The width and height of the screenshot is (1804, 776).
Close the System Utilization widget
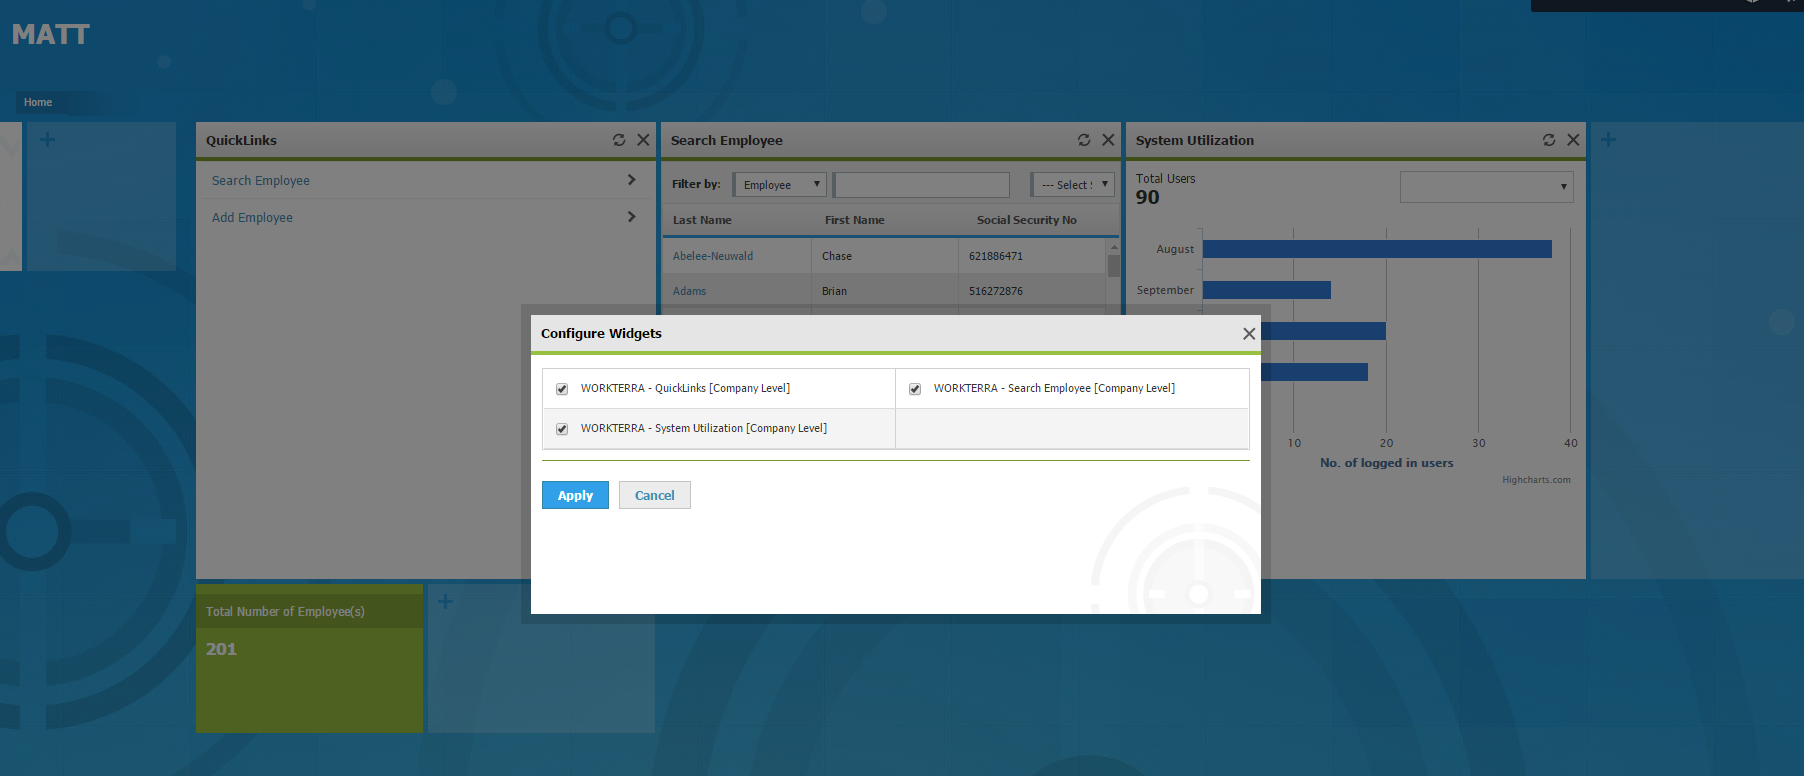click(1573, 140)
